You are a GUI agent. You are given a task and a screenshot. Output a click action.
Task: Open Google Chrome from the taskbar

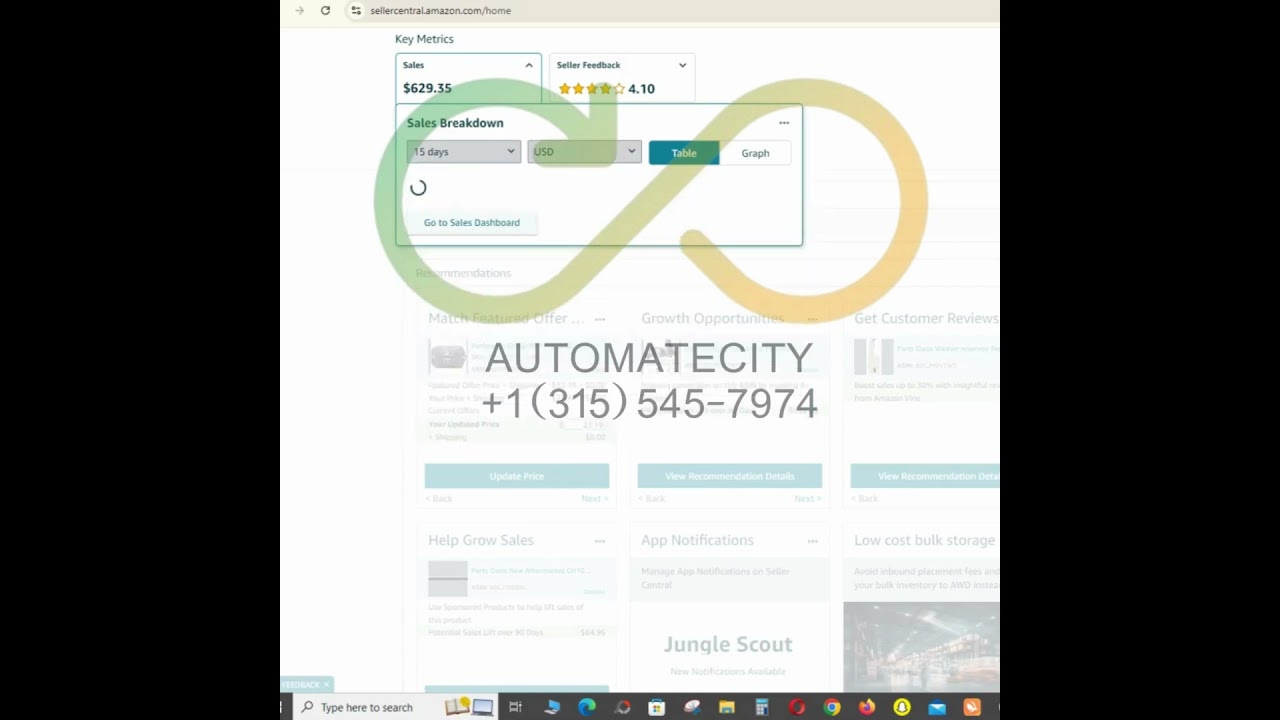coord(832,707)
